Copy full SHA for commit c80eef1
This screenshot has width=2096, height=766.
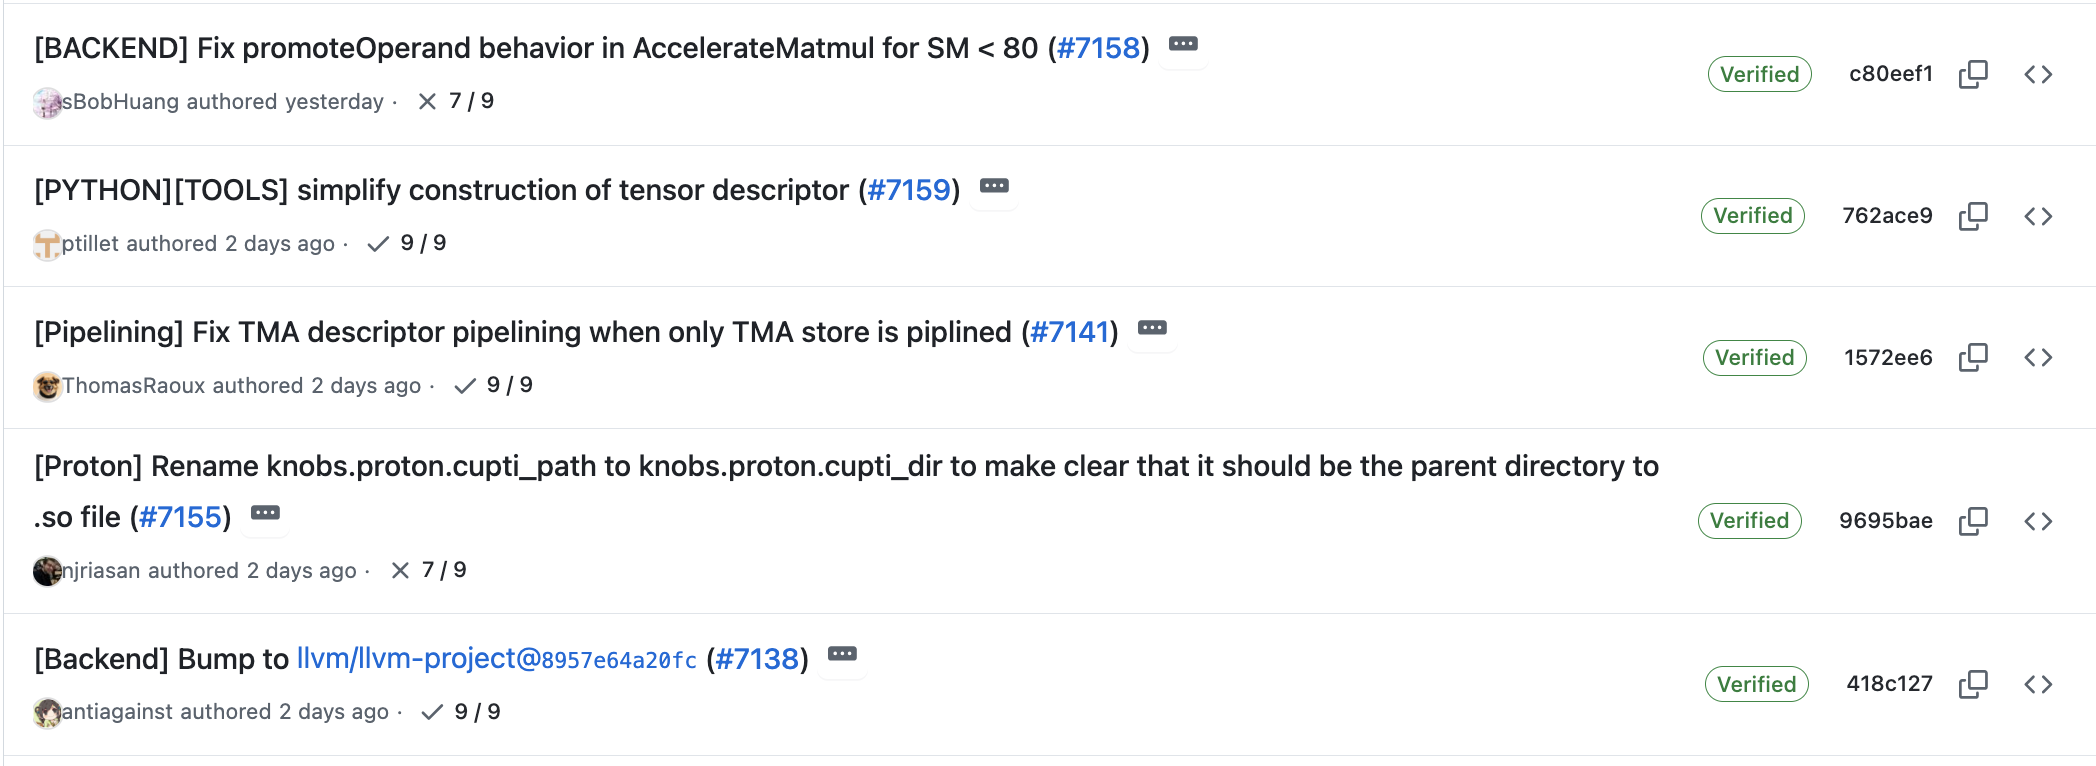pyautogui.click(x=1973, y=74)
